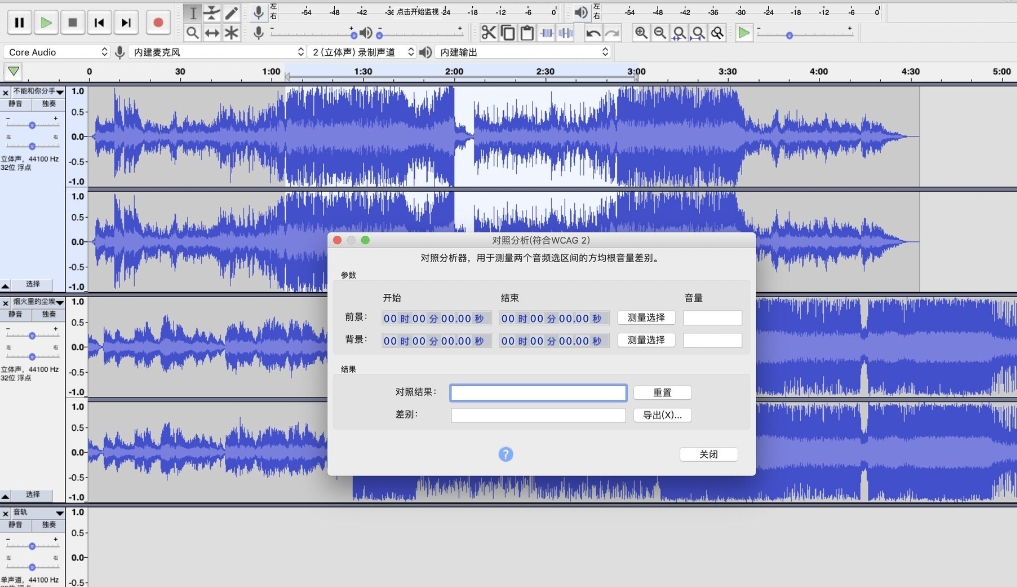Start playback with the green Play button
Image resolution: width=1017 pixels, height=587 pixels.
pos(46,23)
